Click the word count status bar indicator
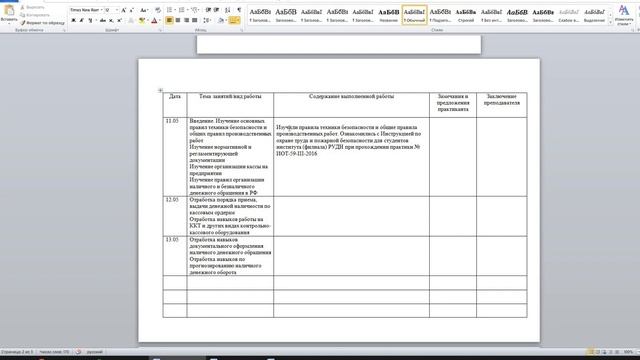640x360 pixels. point(54,352)
